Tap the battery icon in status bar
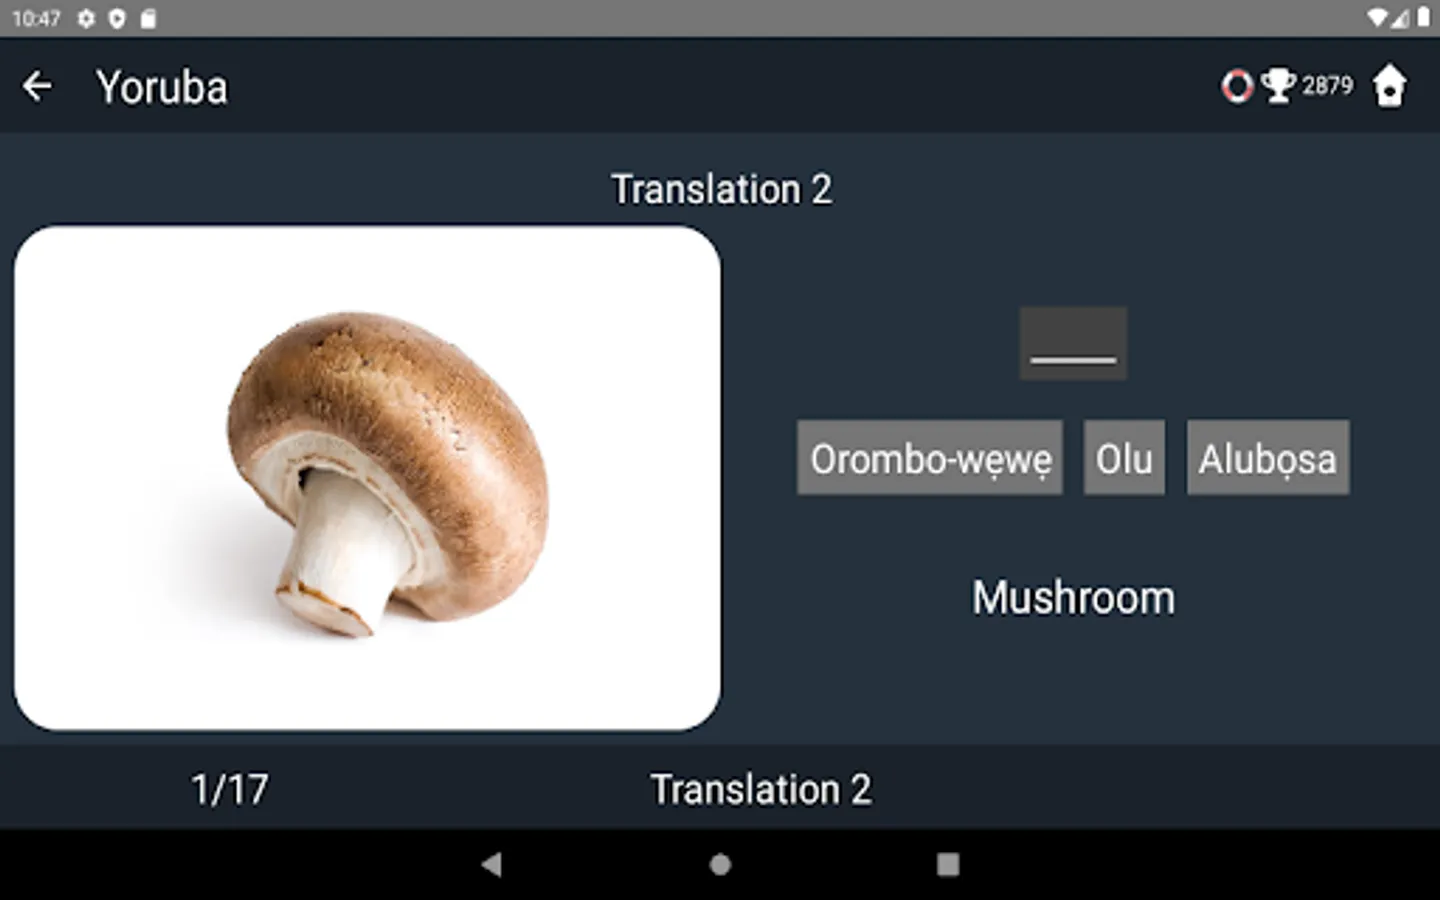This screenshot has width=1440, height=900. point(1423,18)
